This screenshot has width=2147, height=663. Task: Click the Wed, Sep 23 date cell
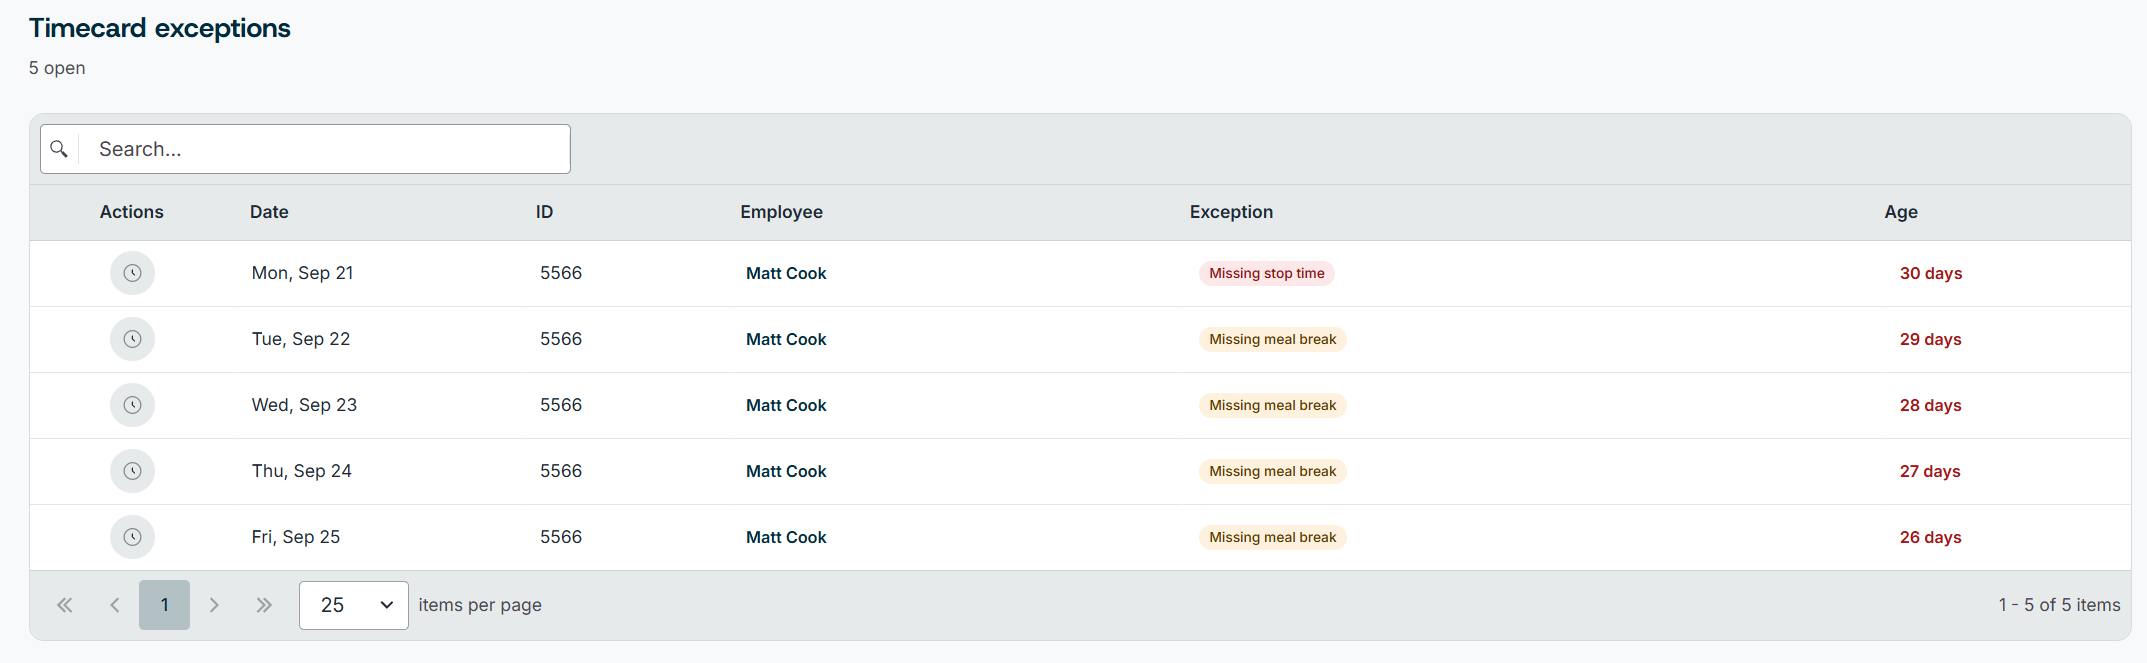coord(304,405)
